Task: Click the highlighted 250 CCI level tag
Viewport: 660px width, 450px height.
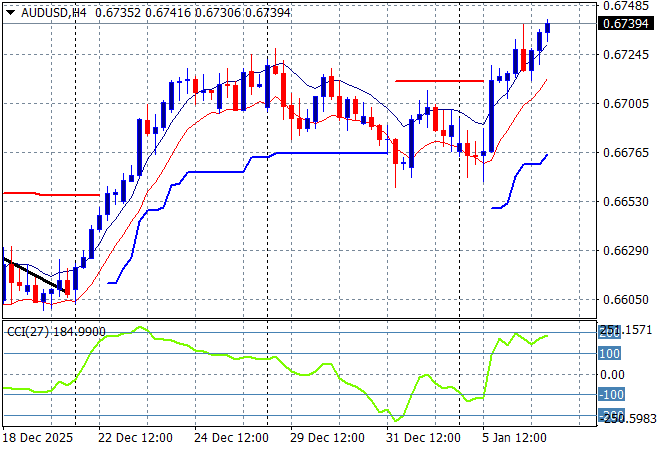Action: coord(611,332)
